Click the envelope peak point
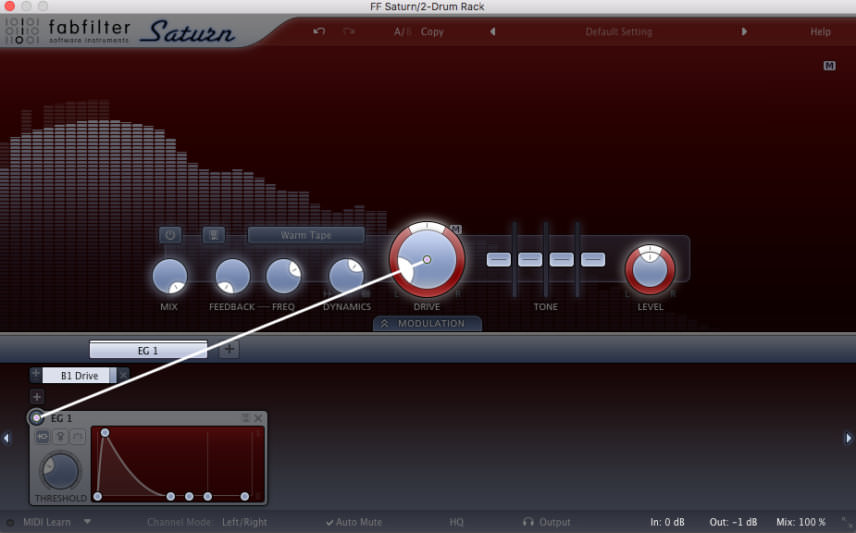Screen dimensions: 856x533 click(x=105, y=433)
